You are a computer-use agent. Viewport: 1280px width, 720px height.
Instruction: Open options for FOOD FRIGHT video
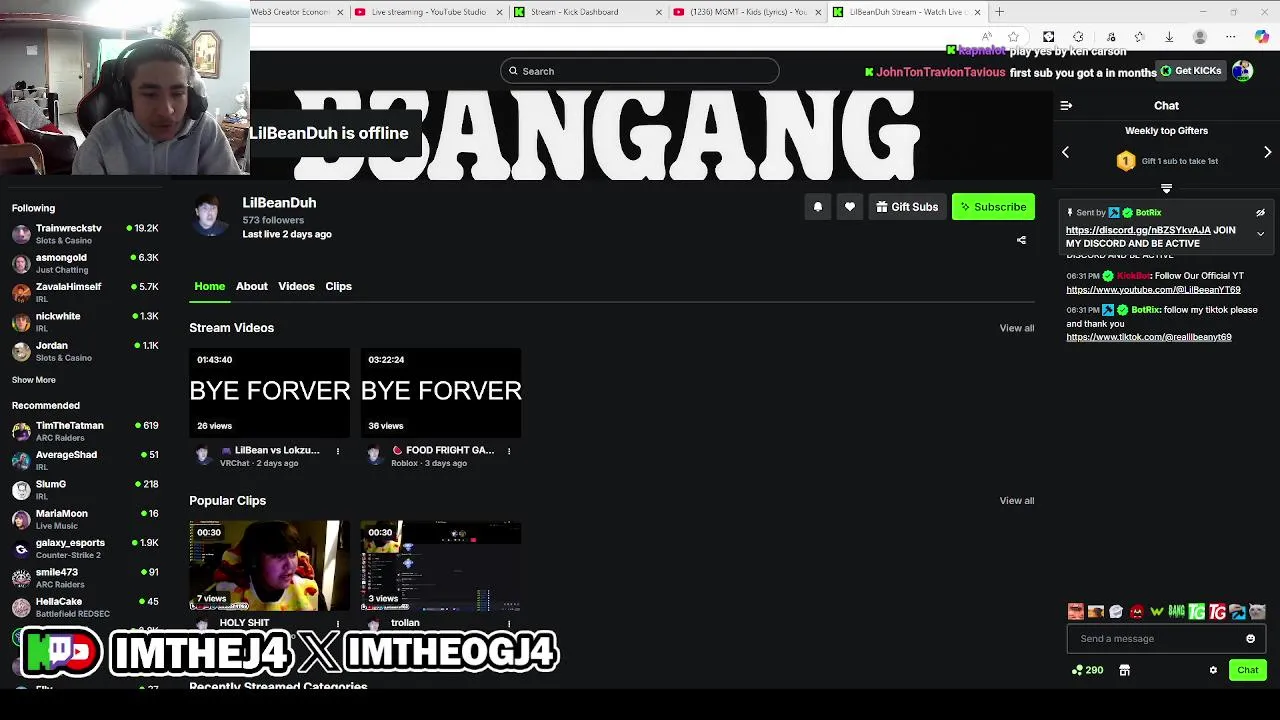coord(508,451)
